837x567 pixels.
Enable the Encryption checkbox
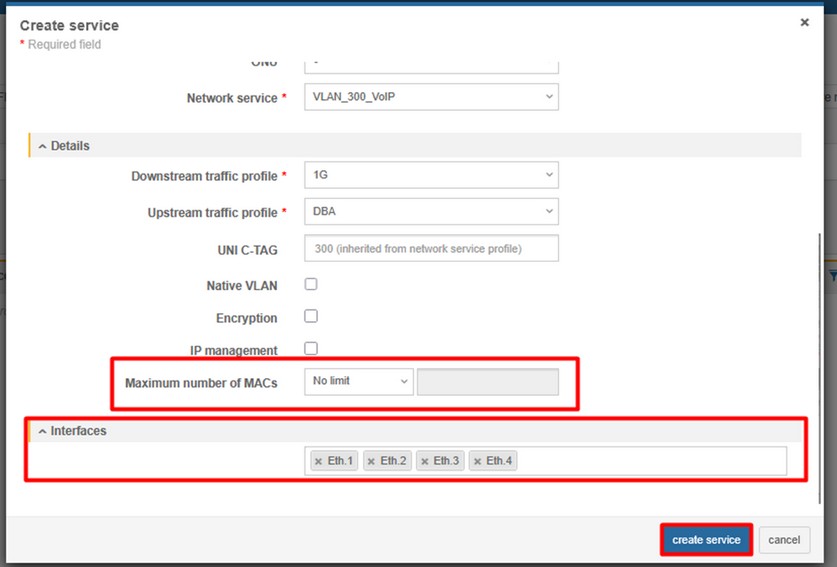[311, 316]
